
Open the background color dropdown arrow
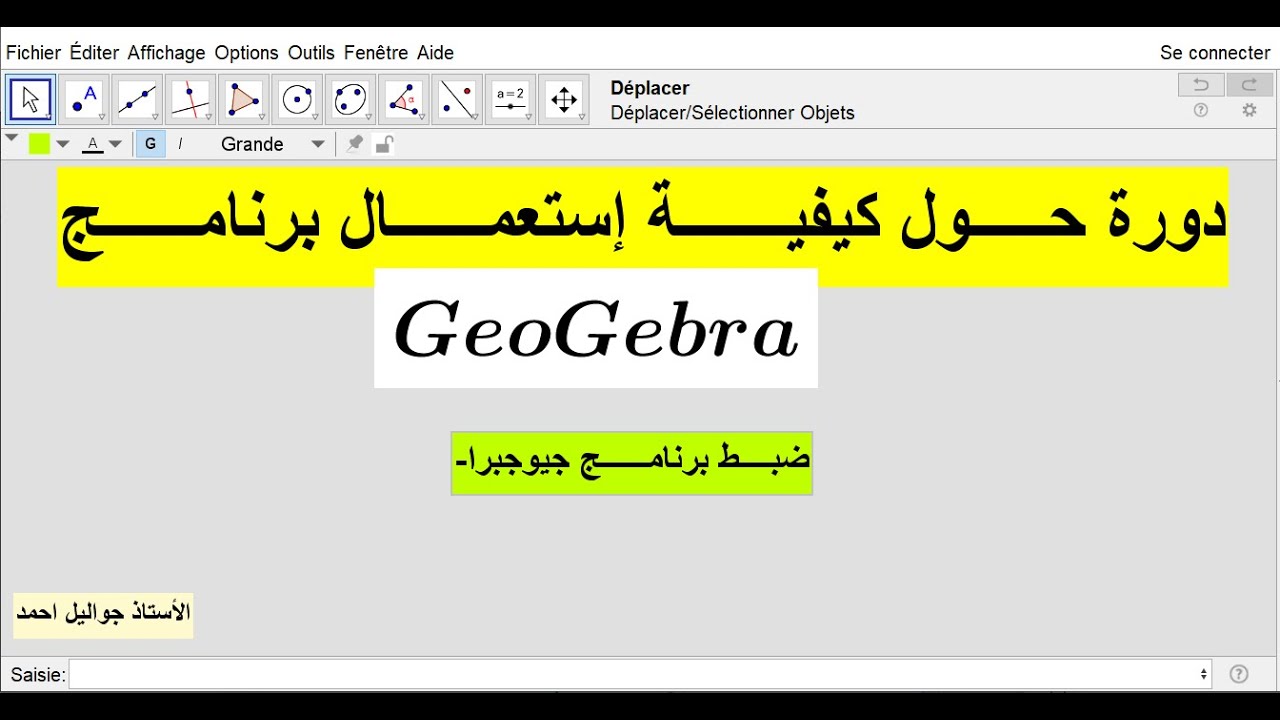[x=63, y=144]
